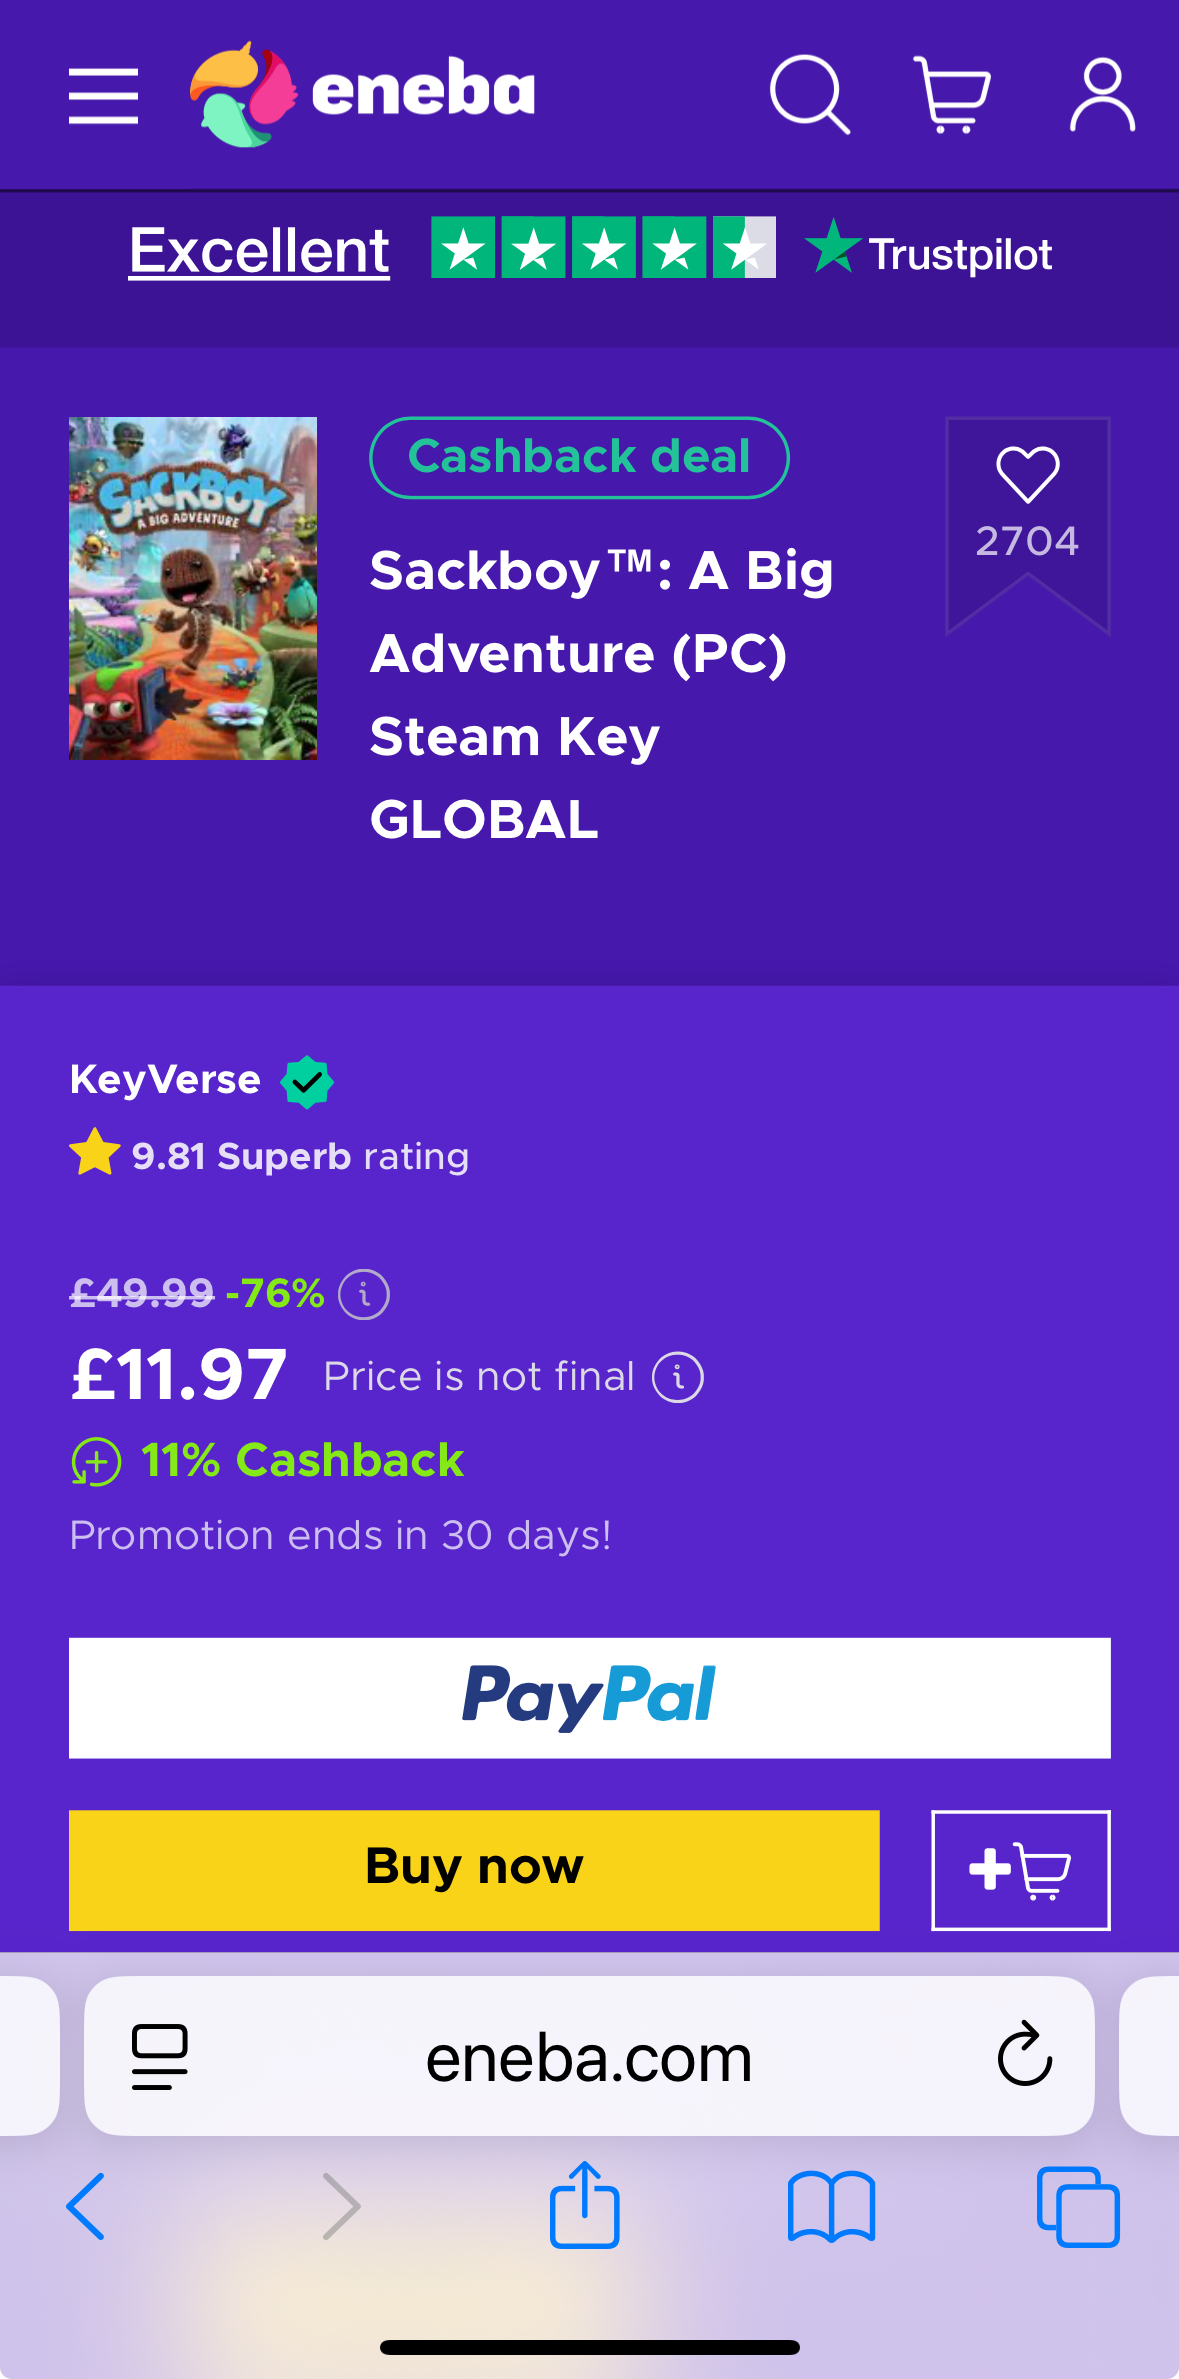Show discount info icon beside -76%
This screenshot has width=1179, height=2379.
[x=364, y=1295]
